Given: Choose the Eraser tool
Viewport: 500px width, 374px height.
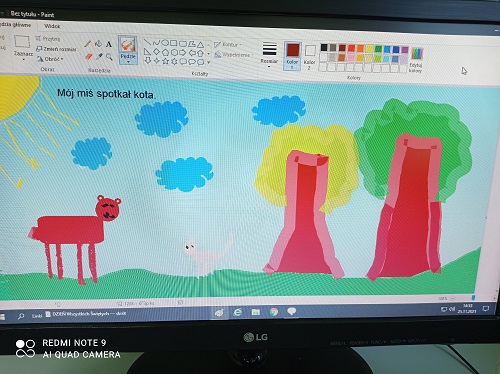Looking at the screenshot, I should point(88,56).
